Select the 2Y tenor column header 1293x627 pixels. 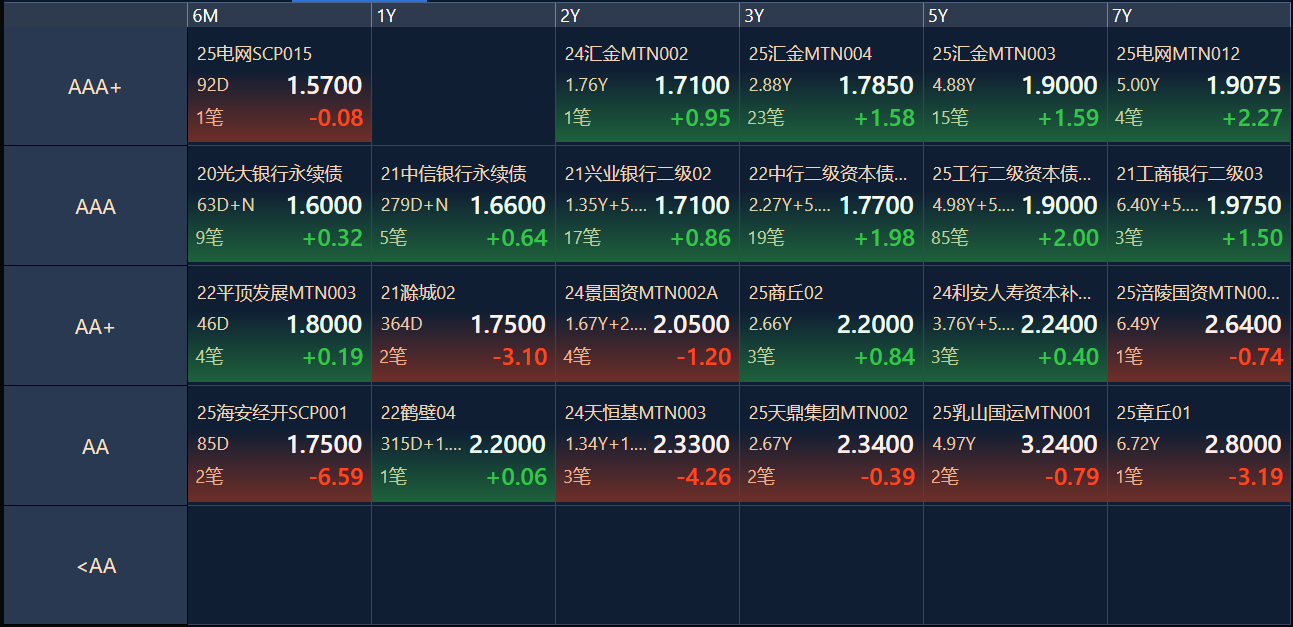(647, 15)
